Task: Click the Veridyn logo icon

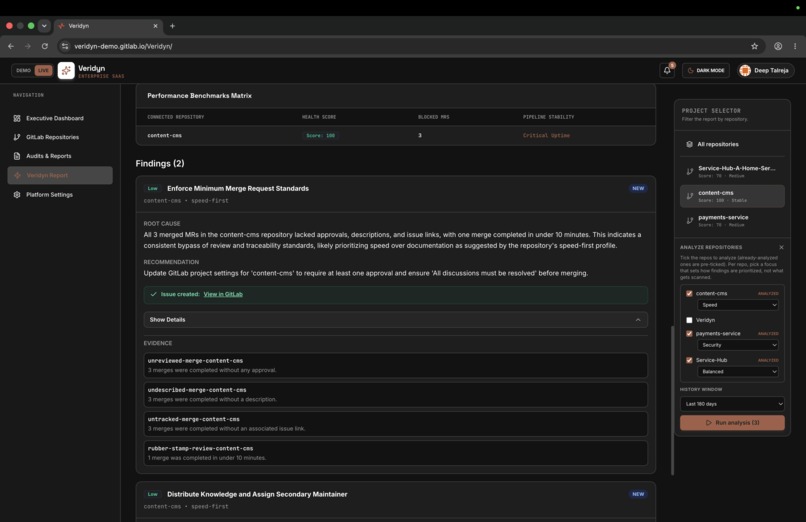Action: [x=66, y=70]
